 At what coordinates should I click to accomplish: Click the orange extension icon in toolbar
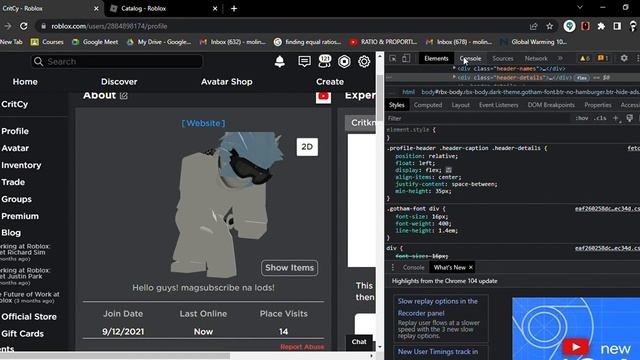click(x=585, y=26)
